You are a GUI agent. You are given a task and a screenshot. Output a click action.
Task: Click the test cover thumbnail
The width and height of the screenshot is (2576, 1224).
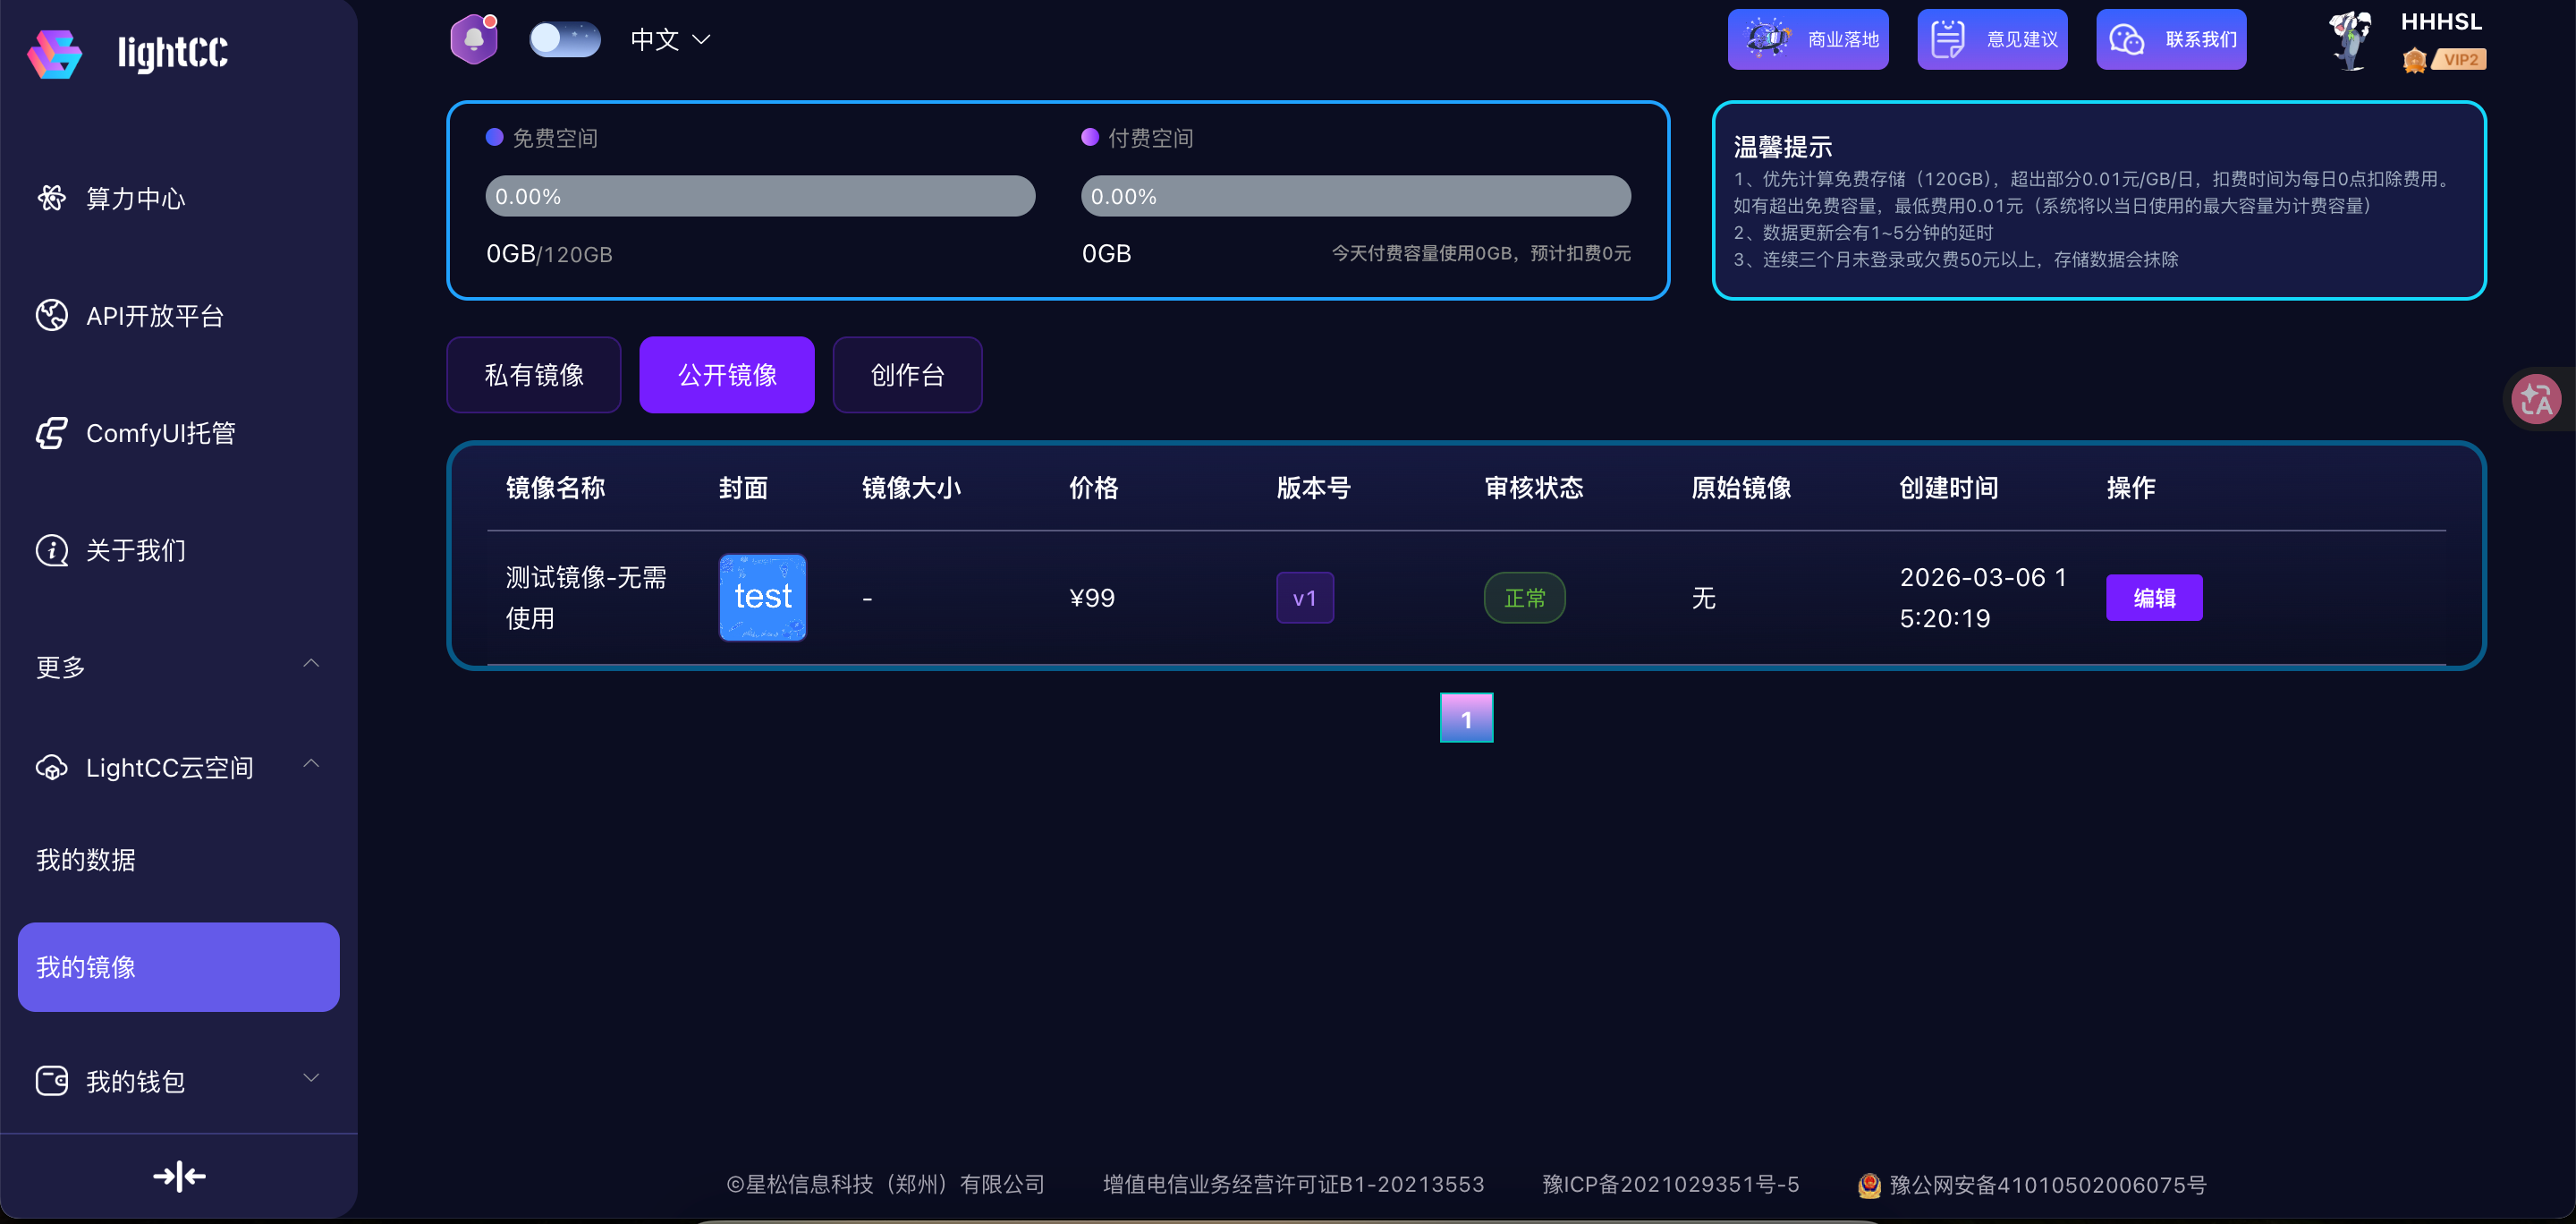pyautogui.click(x=762, y=597)
